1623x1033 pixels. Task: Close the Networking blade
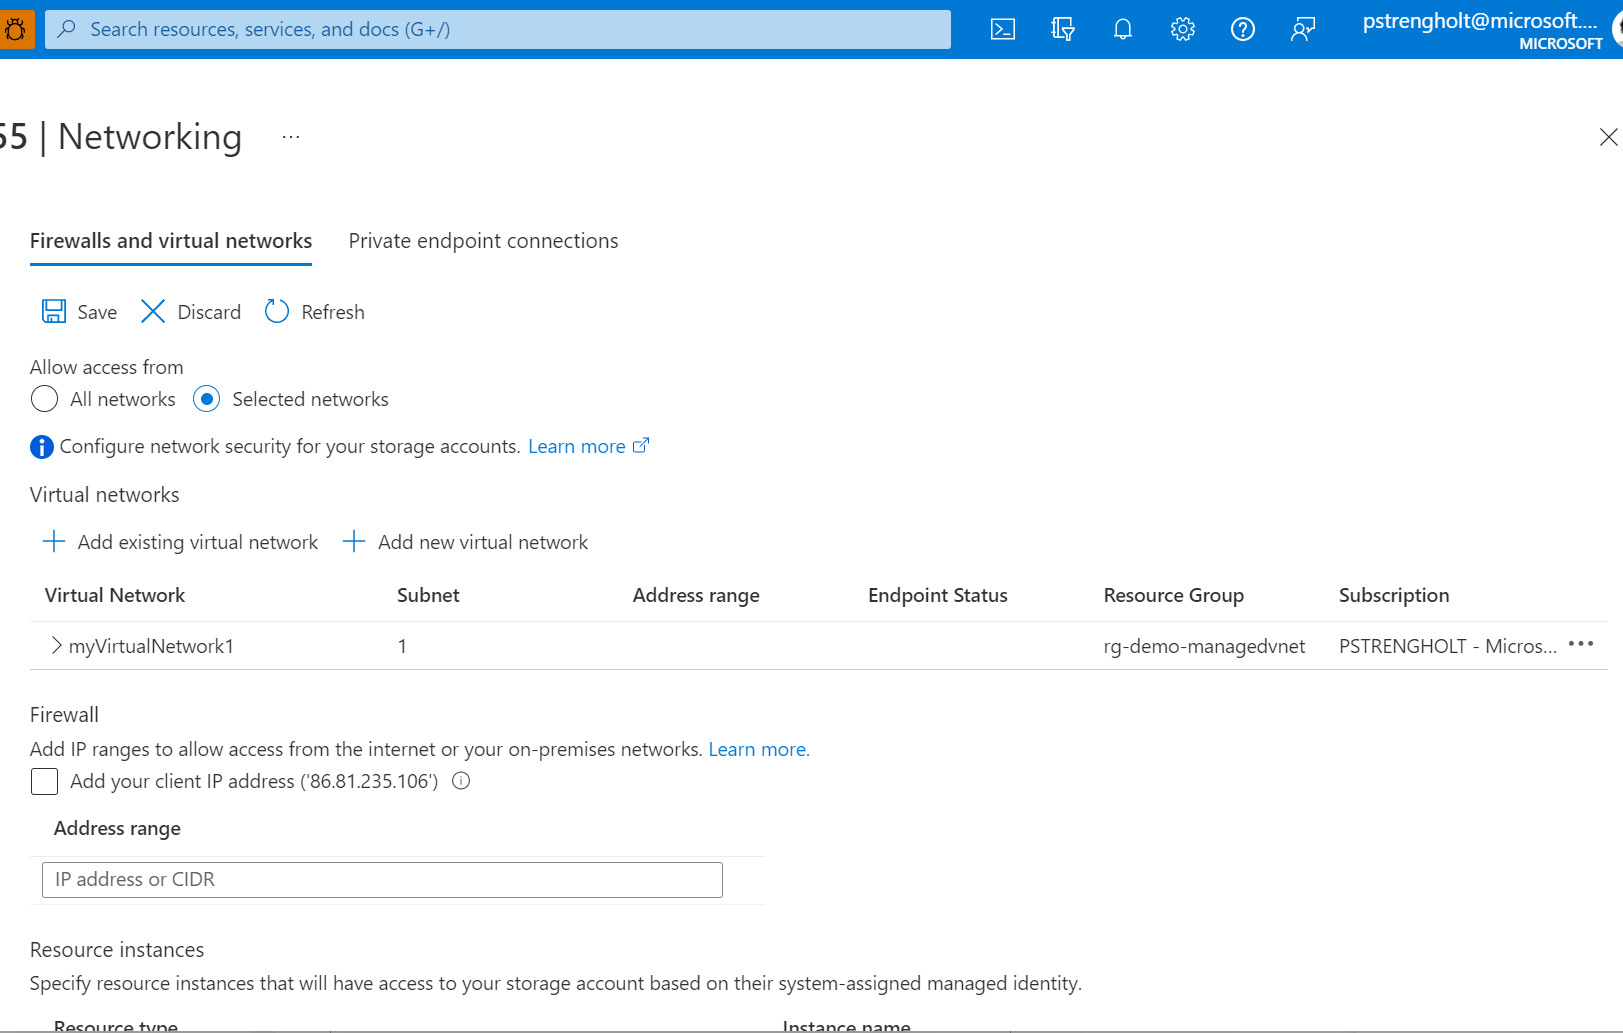(x=1608, y=137)
